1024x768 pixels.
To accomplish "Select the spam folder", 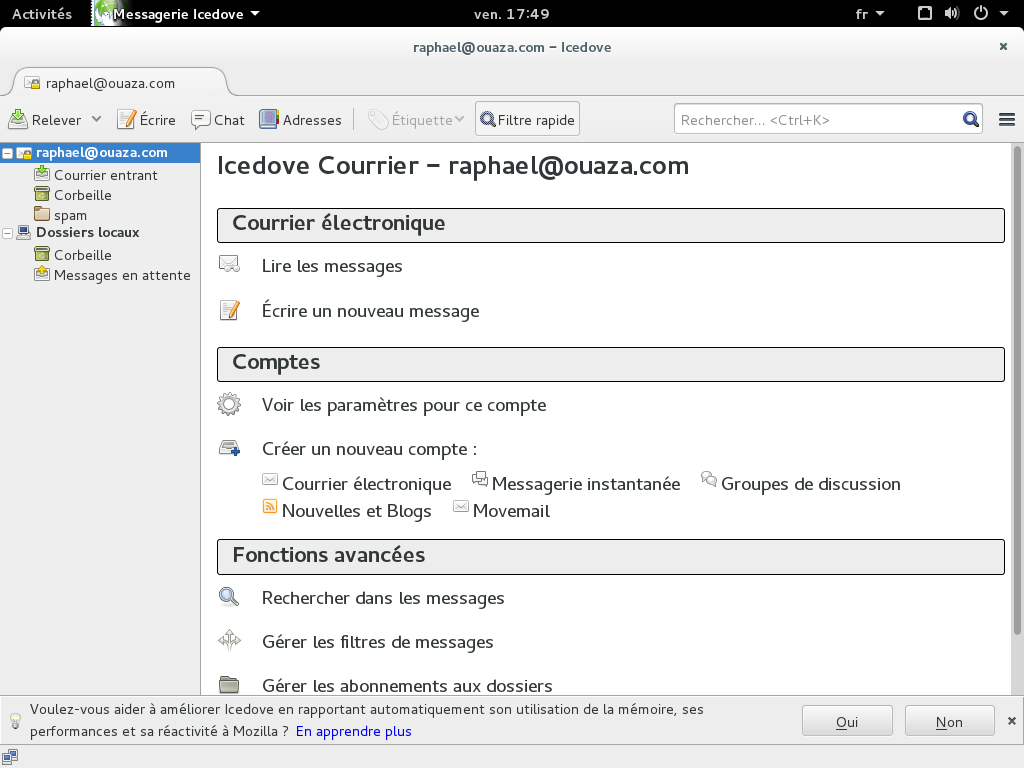I will [70, 216].
